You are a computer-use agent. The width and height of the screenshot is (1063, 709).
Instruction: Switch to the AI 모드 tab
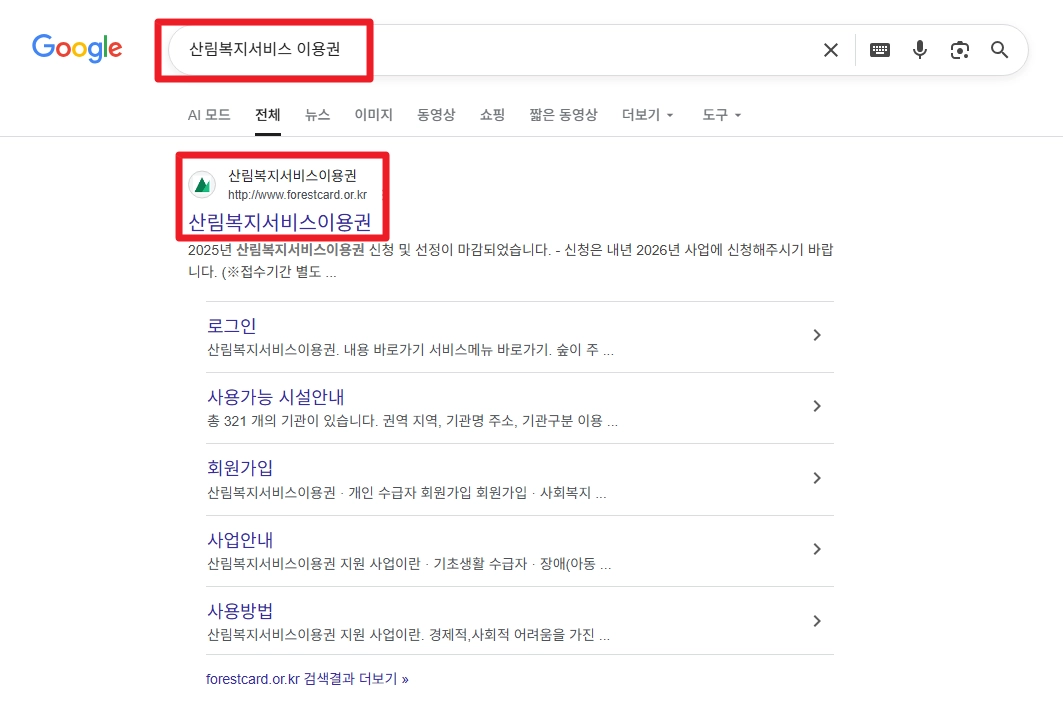208,114
